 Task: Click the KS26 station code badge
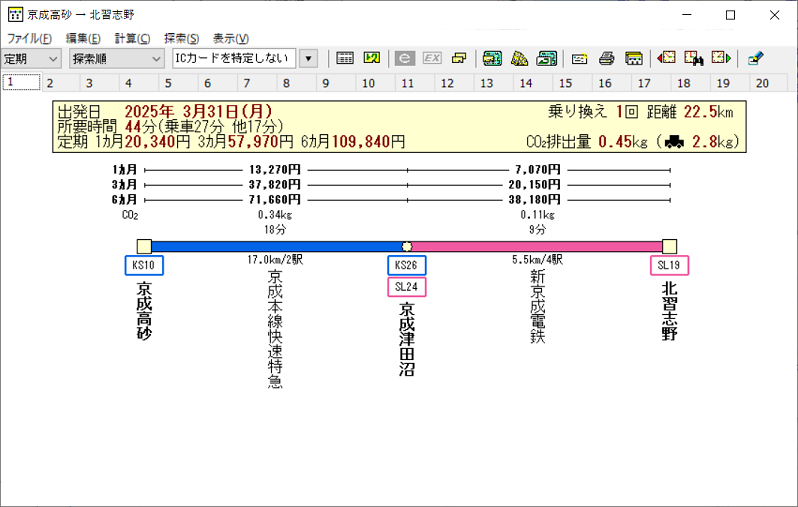pos(407,265)
